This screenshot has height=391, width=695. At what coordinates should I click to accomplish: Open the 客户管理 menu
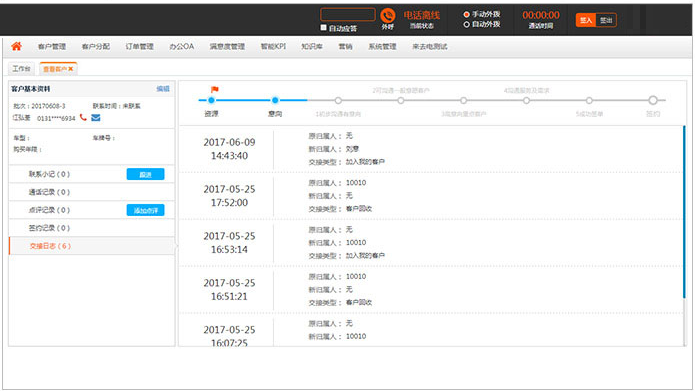point(52,47)
